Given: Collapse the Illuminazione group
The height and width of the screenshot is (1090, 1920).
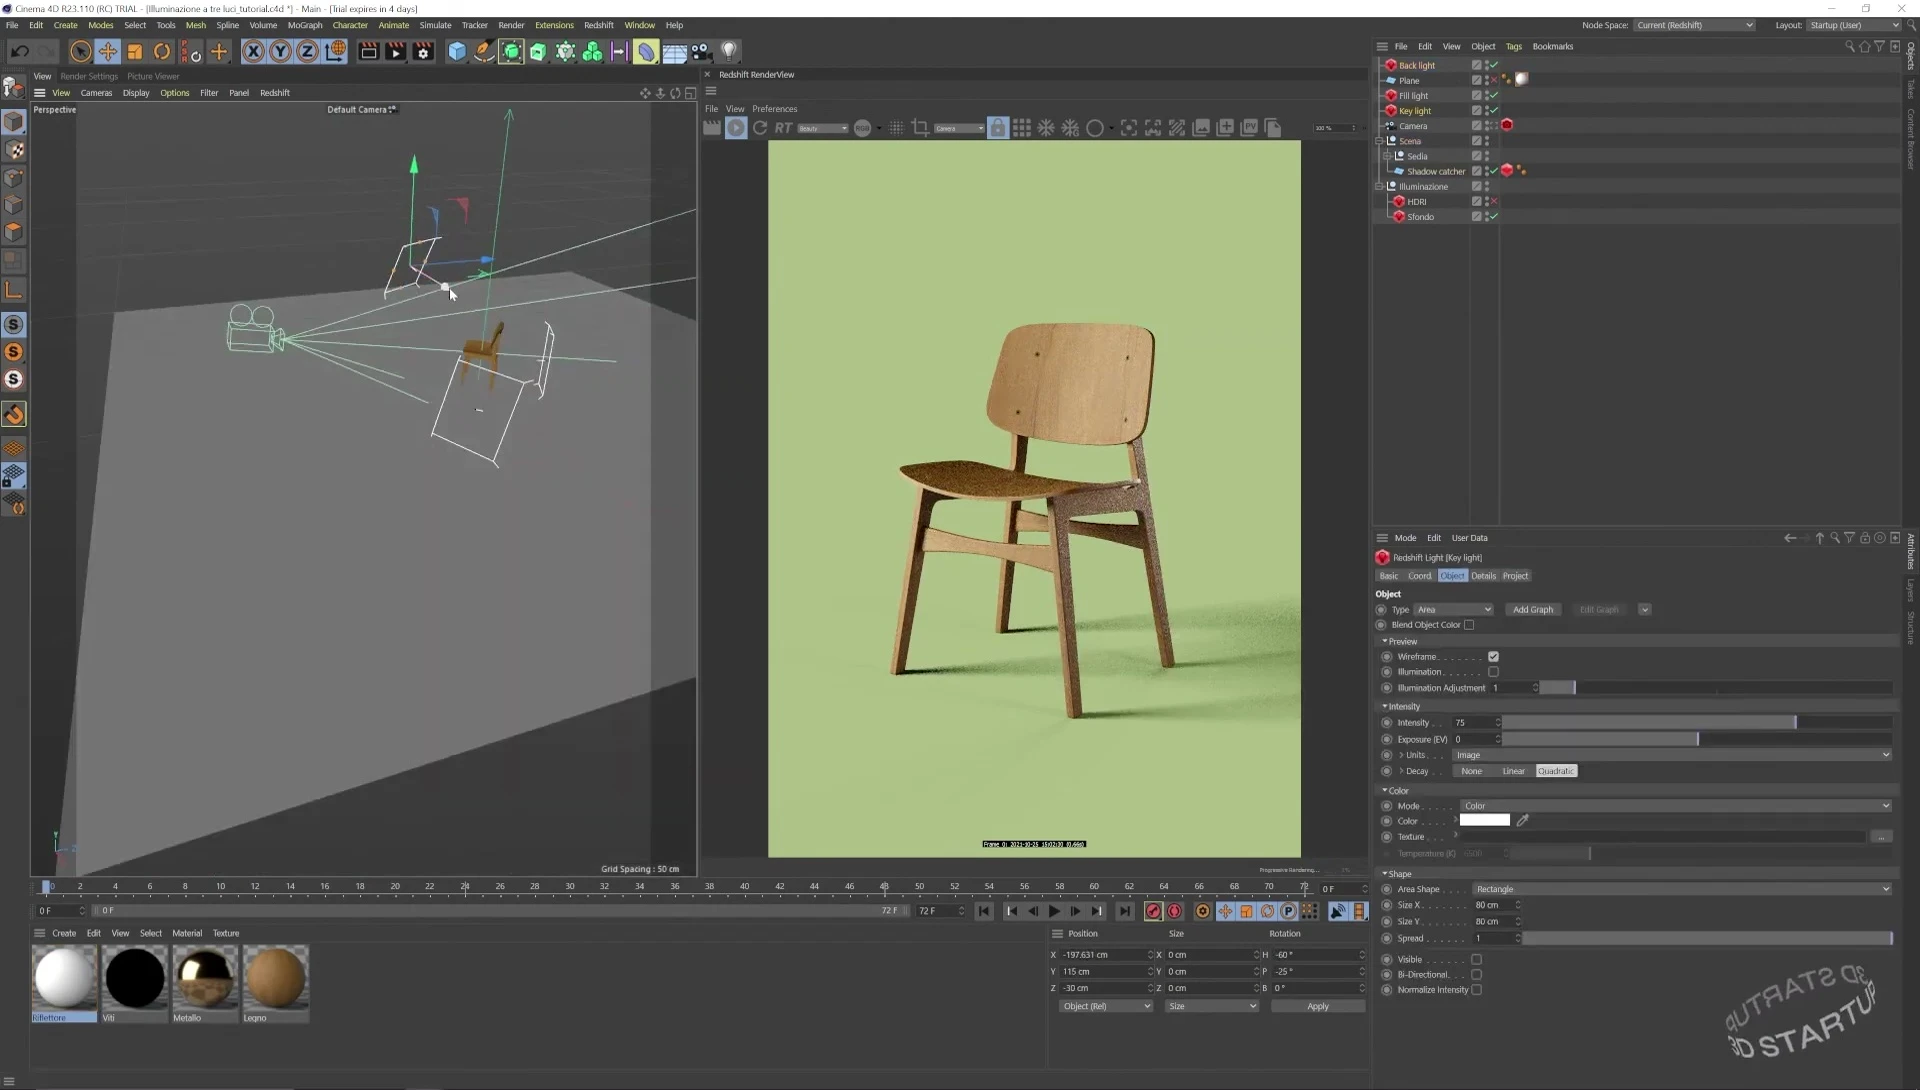Looking at the screenshot, I should tap(1379, 186).
